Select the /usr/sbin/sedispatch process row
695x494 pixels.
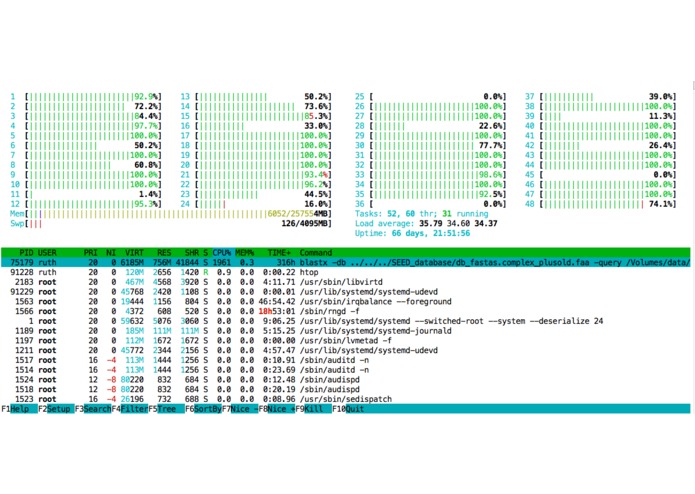[x=346, y=399]
